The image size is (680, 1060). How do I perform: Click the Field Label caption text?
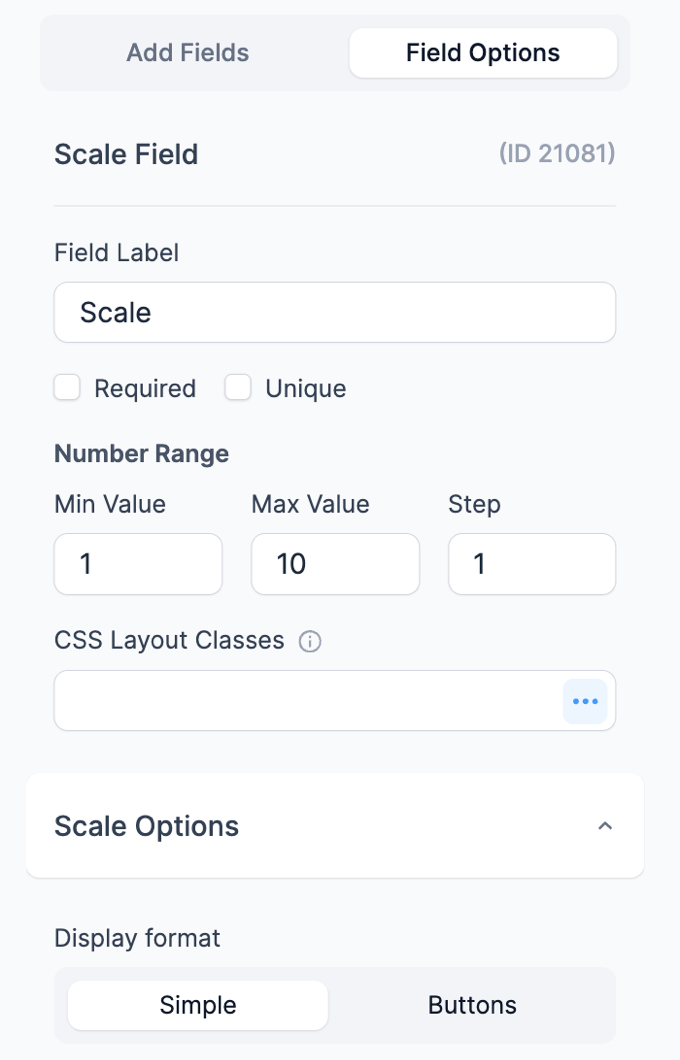coord(116,252)
